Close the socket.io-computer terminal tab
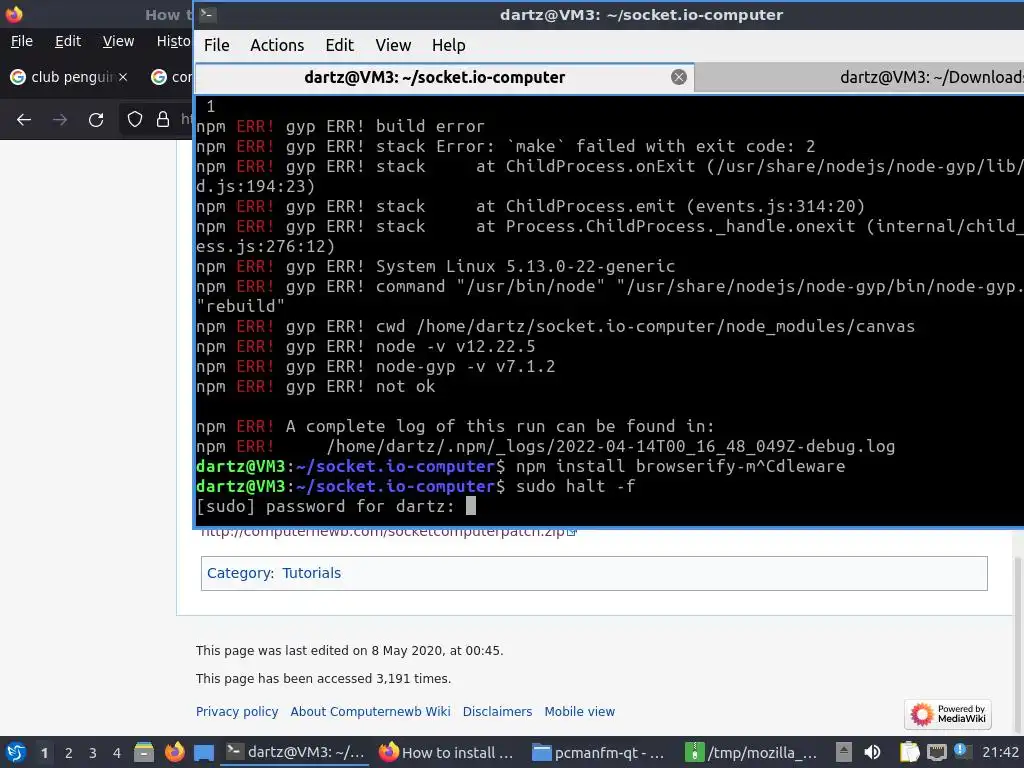Screen dimensions: 1024x768 679,77
